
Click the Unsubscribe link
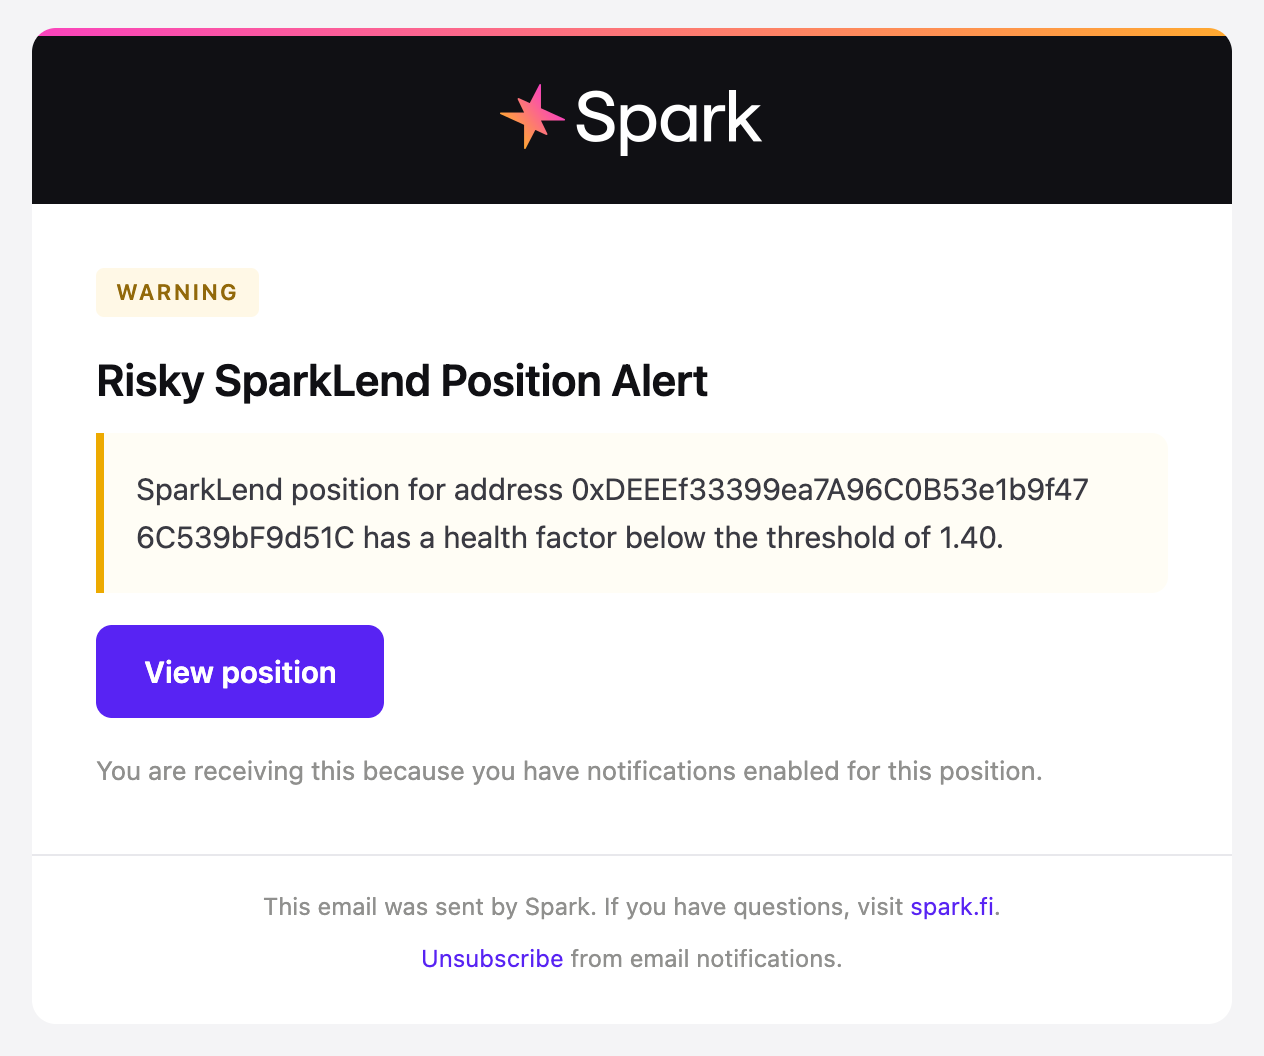point(492,959)
